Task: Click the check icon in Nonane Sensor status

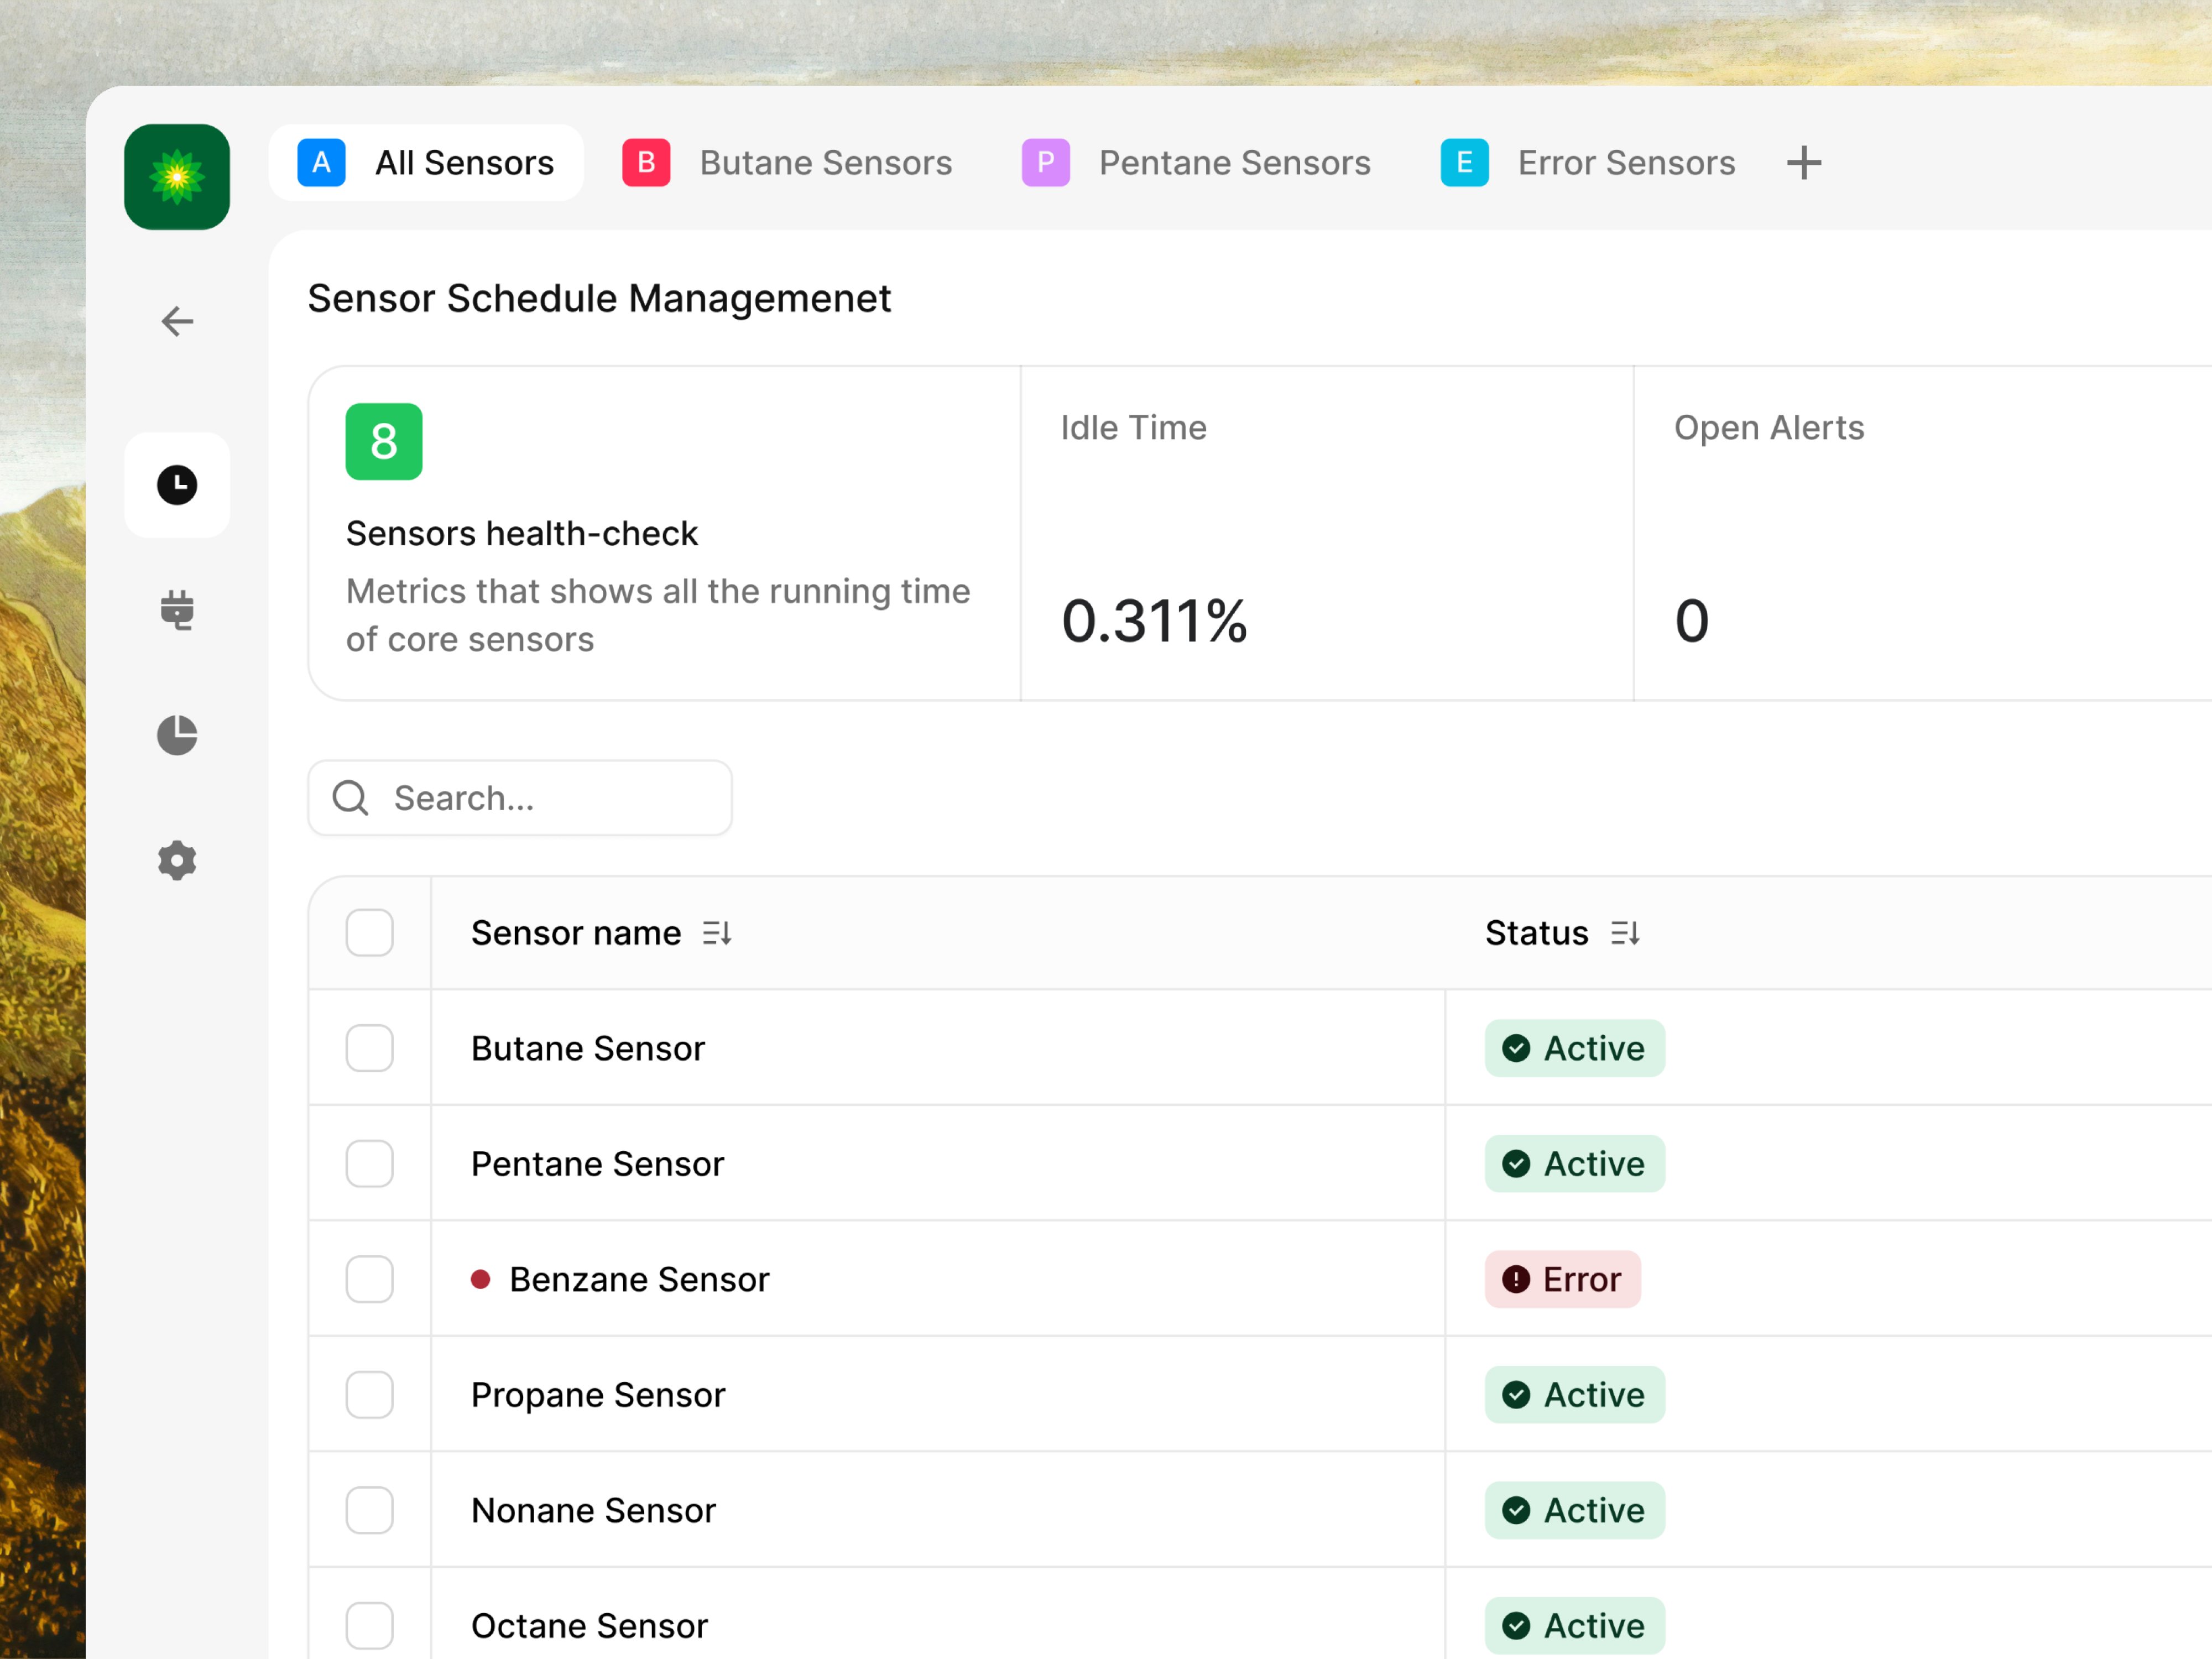Action: (1516, 1510)
